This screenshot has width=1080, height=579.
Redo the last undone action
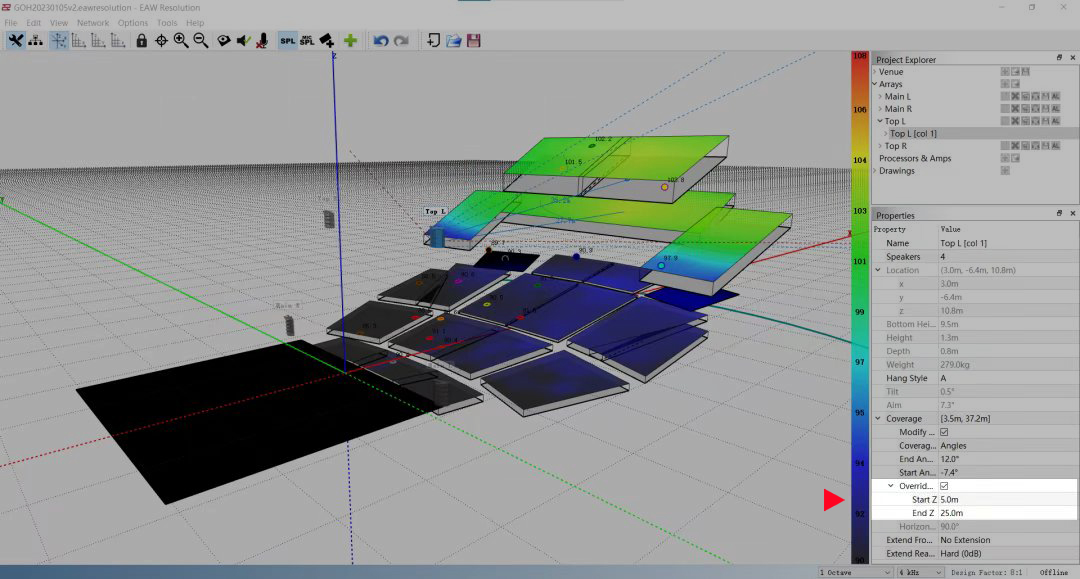(401, 41)
